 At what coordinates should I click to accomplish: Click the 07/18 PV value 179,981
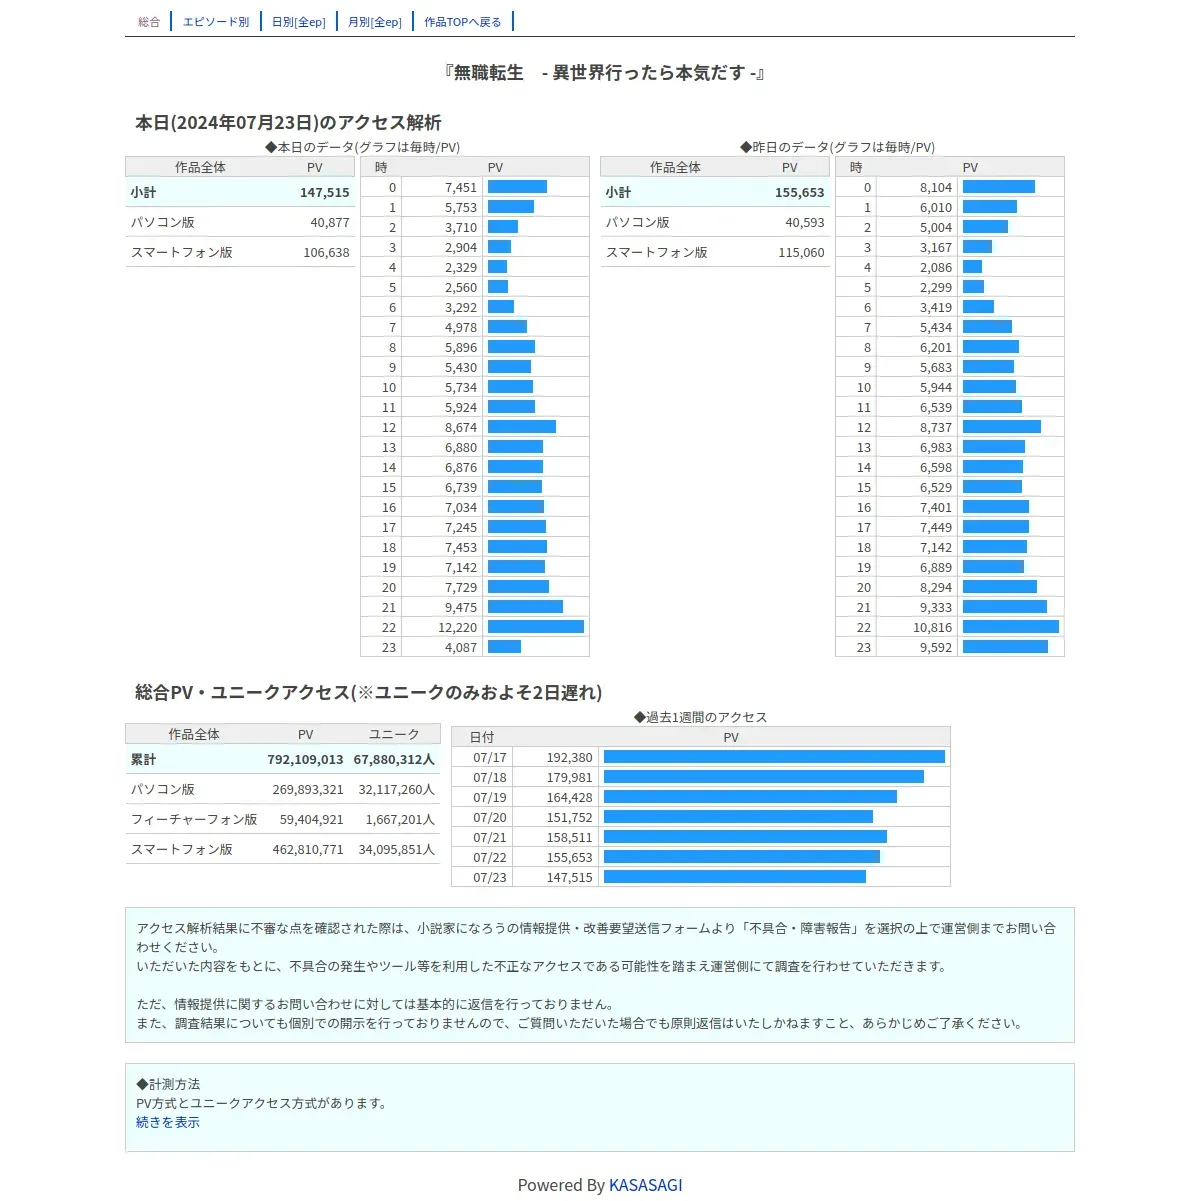(570, 778)
